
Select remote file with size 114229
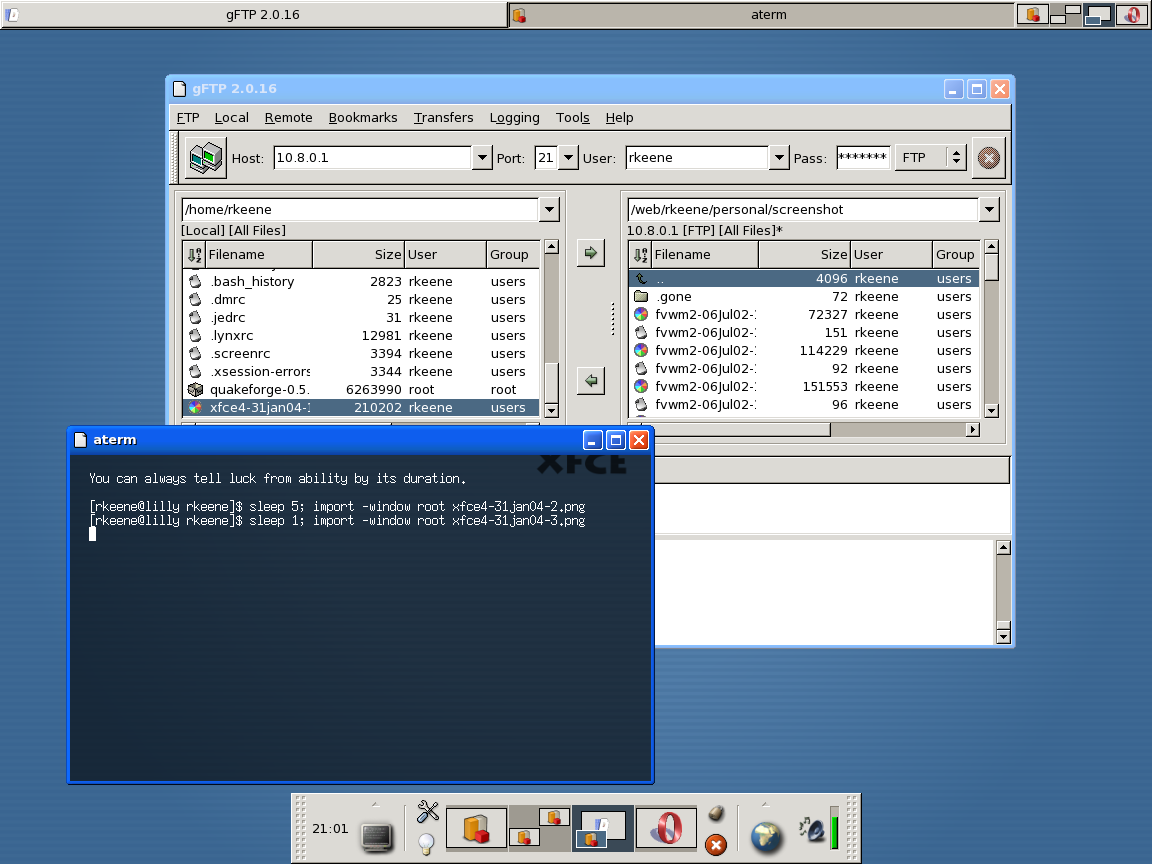tap(804, 350)
